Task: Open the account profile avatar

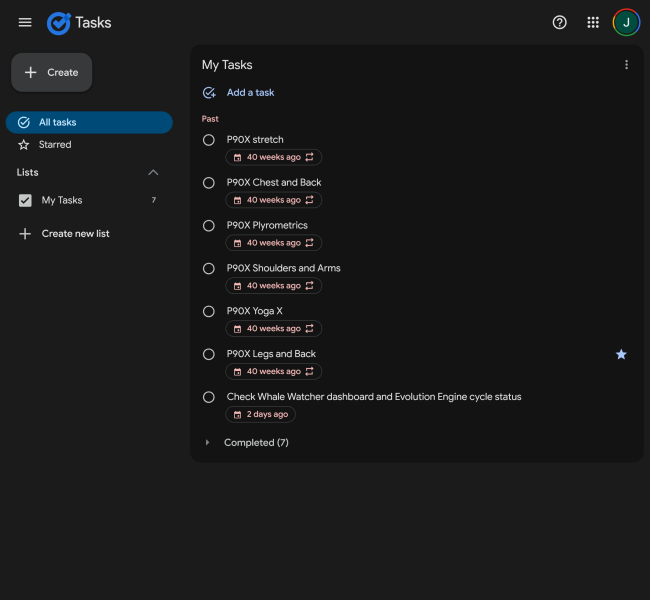Action: click(626, 22)
